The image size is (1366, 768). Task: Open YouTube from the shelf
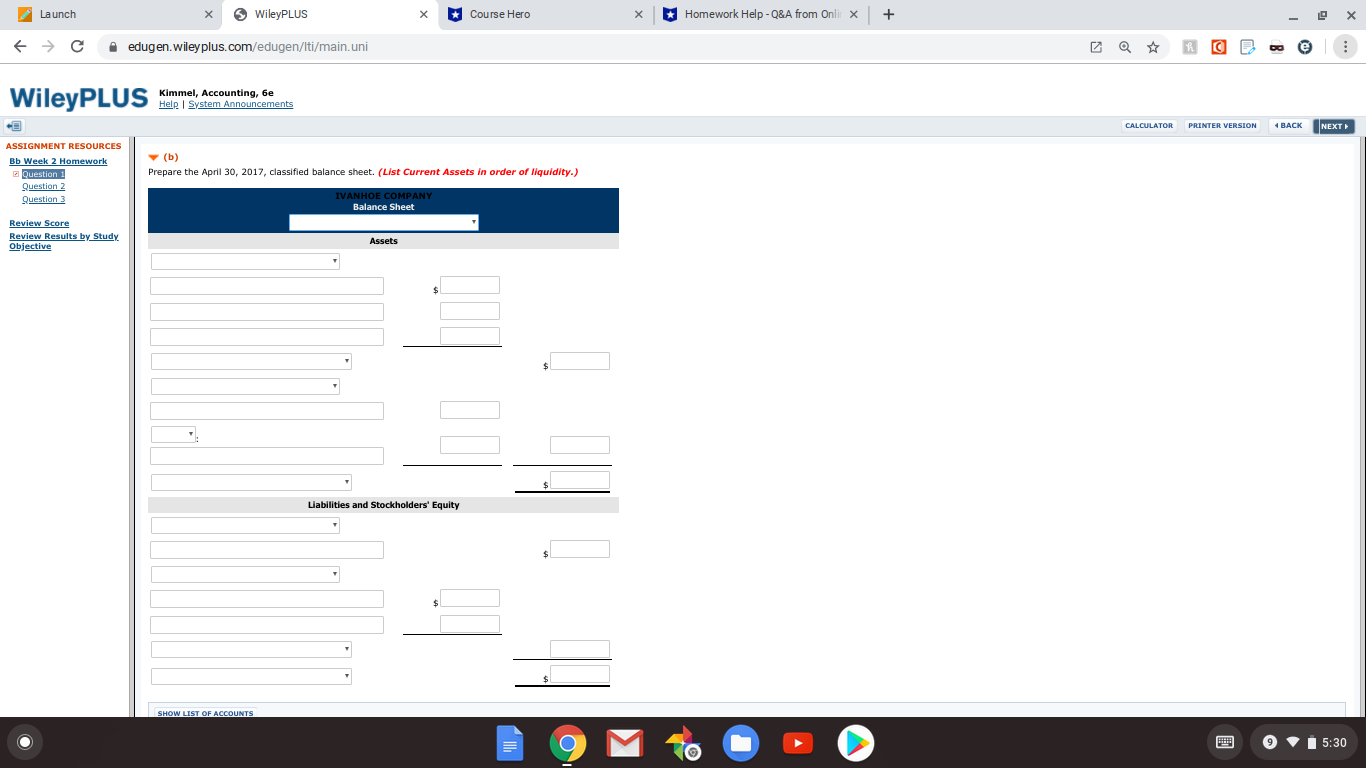point(797,742)
